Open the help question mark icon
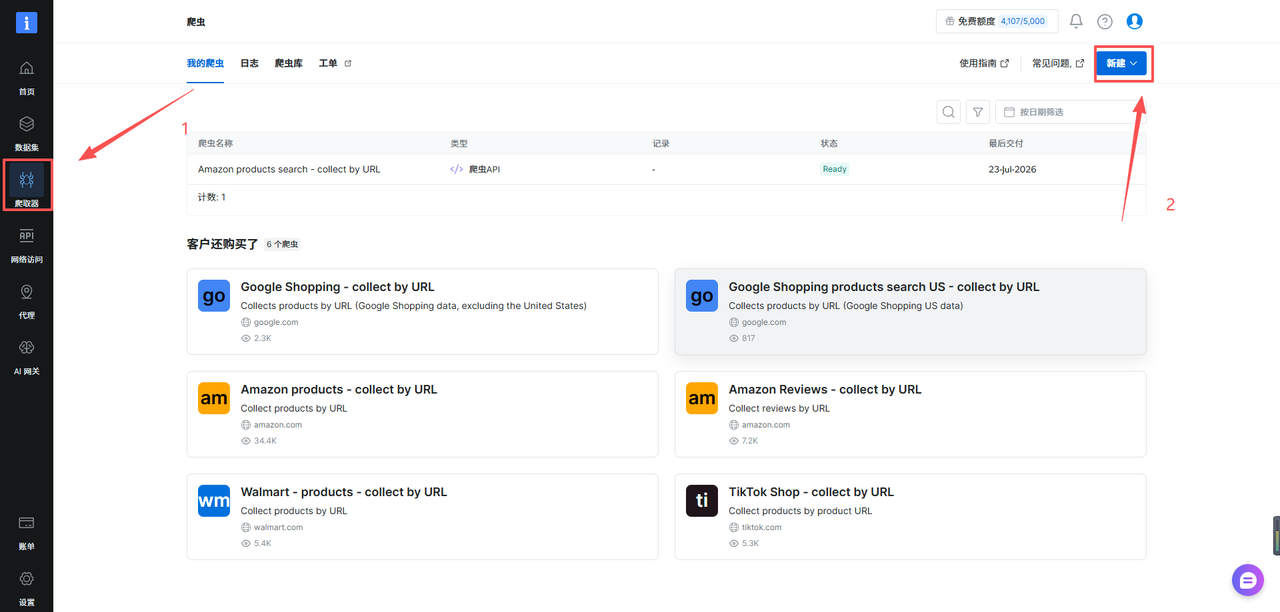This screenshot has height=612, width=1280. tap(1105, 21)
